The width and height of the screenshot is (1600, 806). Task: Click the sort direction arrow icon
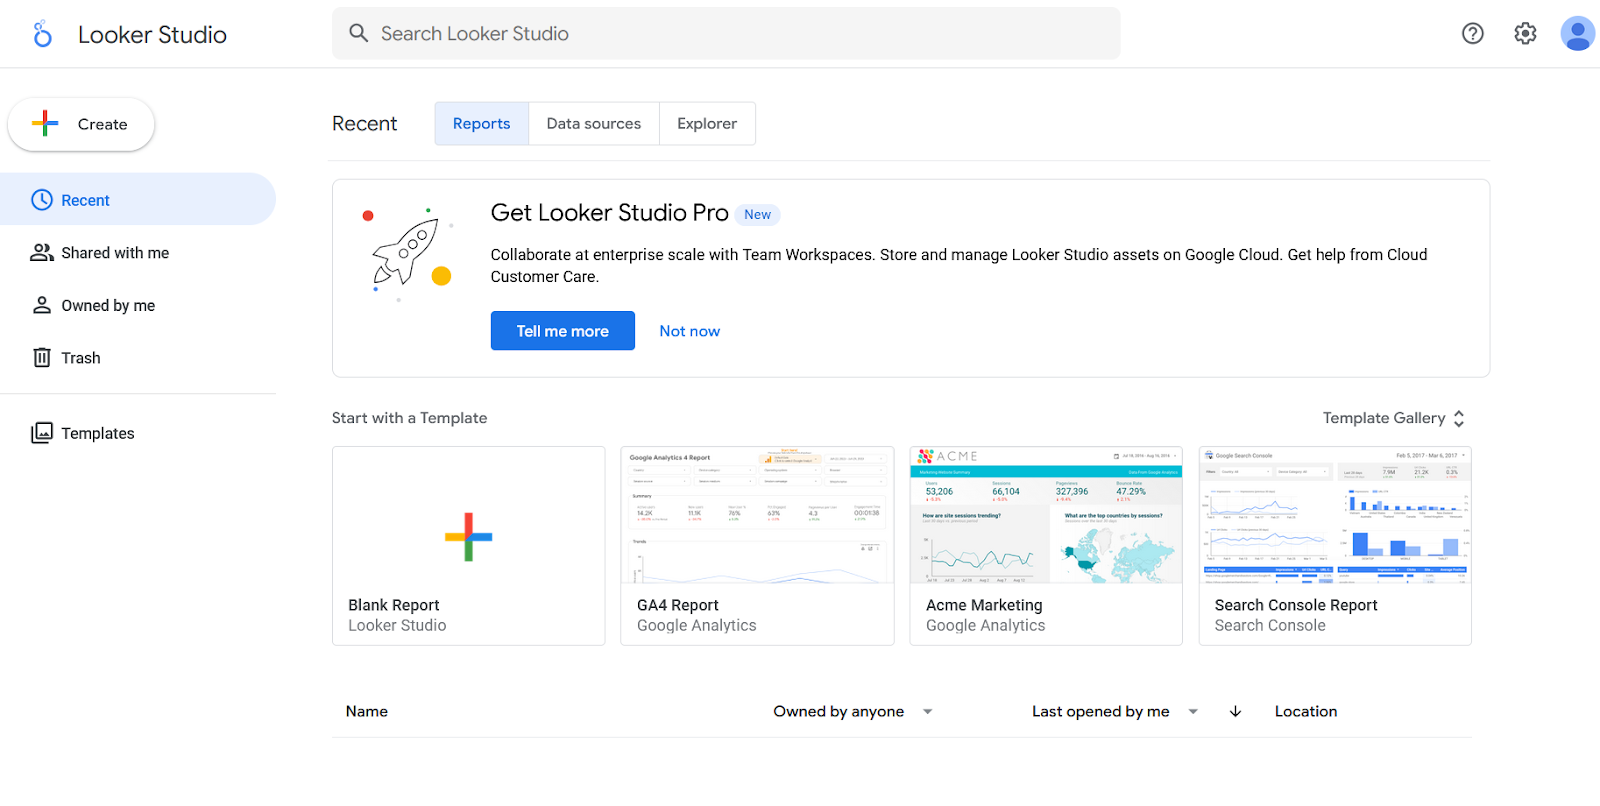pos(1235,711)
